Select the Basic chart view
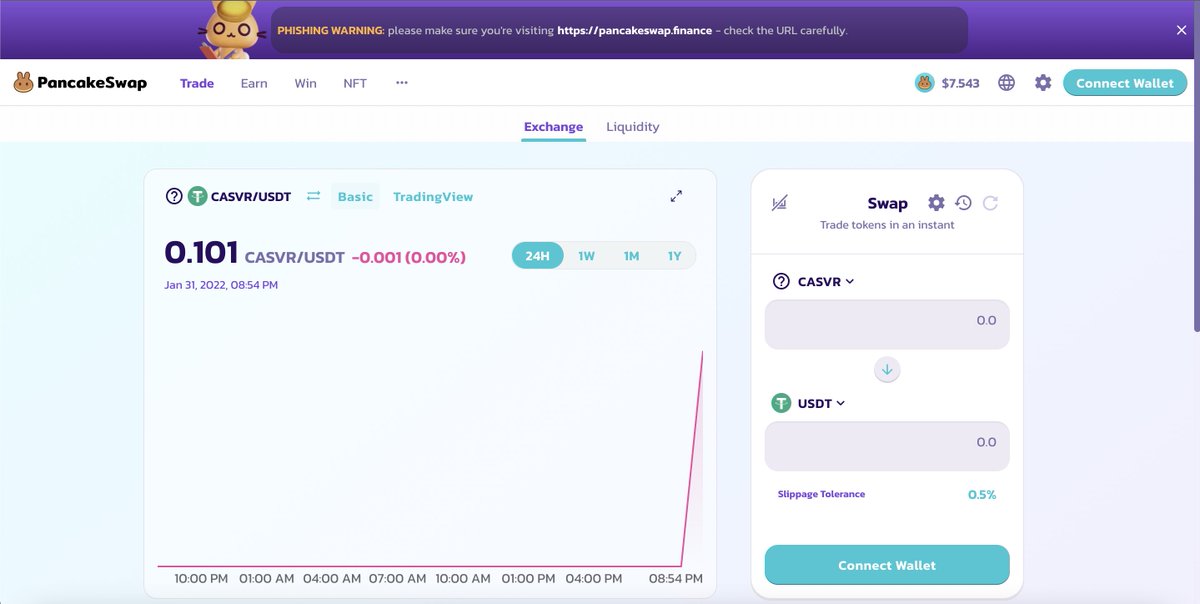 [355, 197]
